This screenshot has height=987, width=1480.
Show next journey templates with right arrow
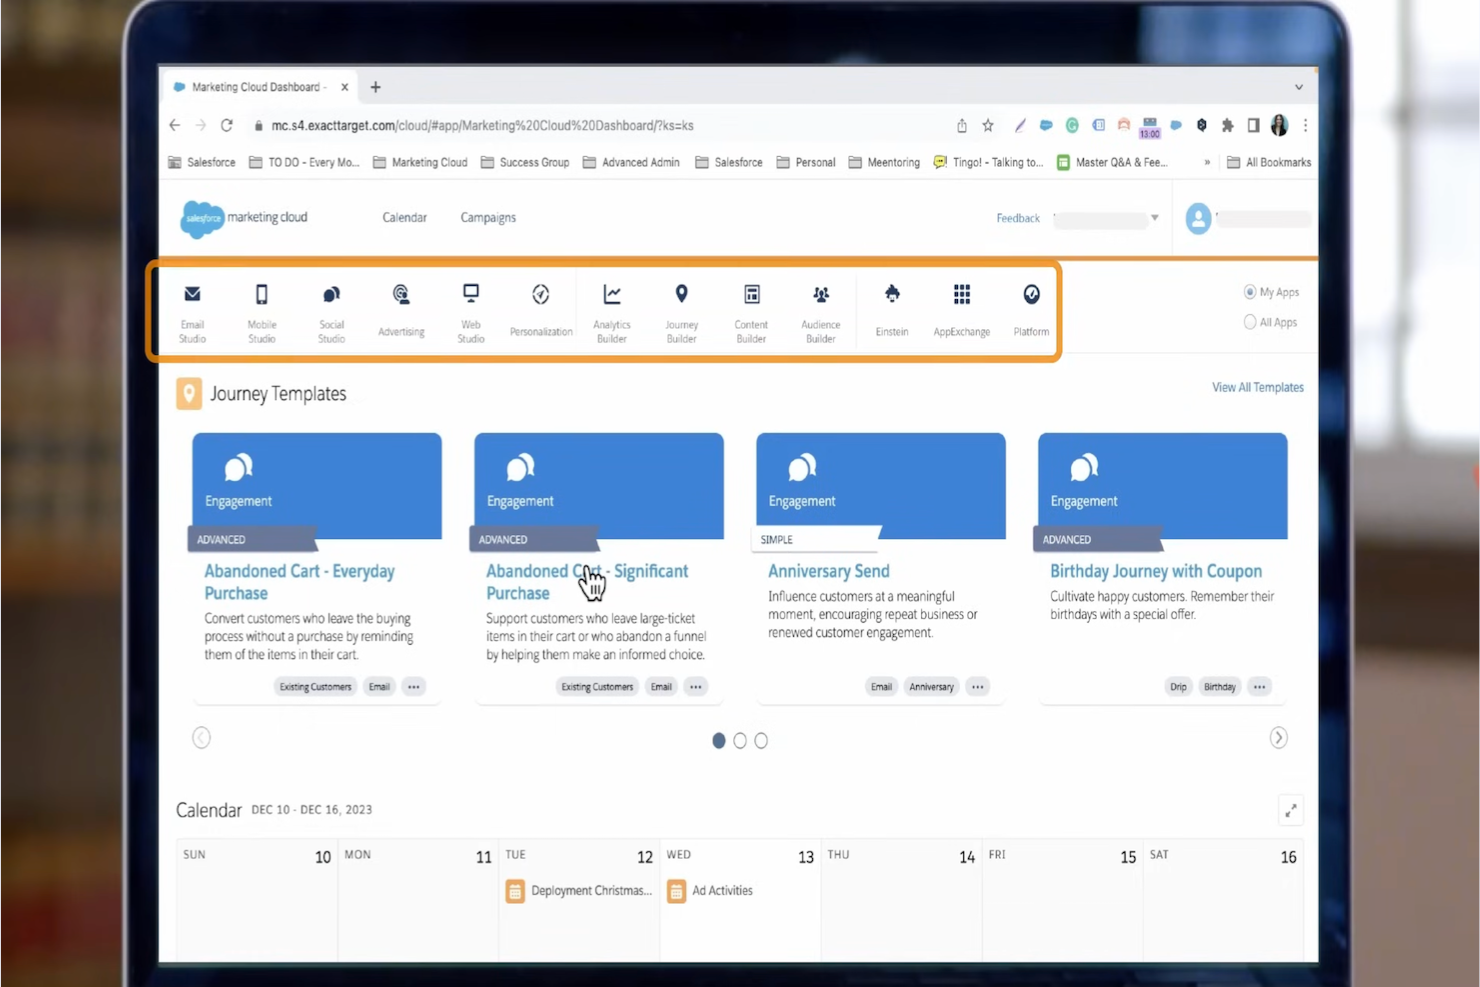(1278, 738)
